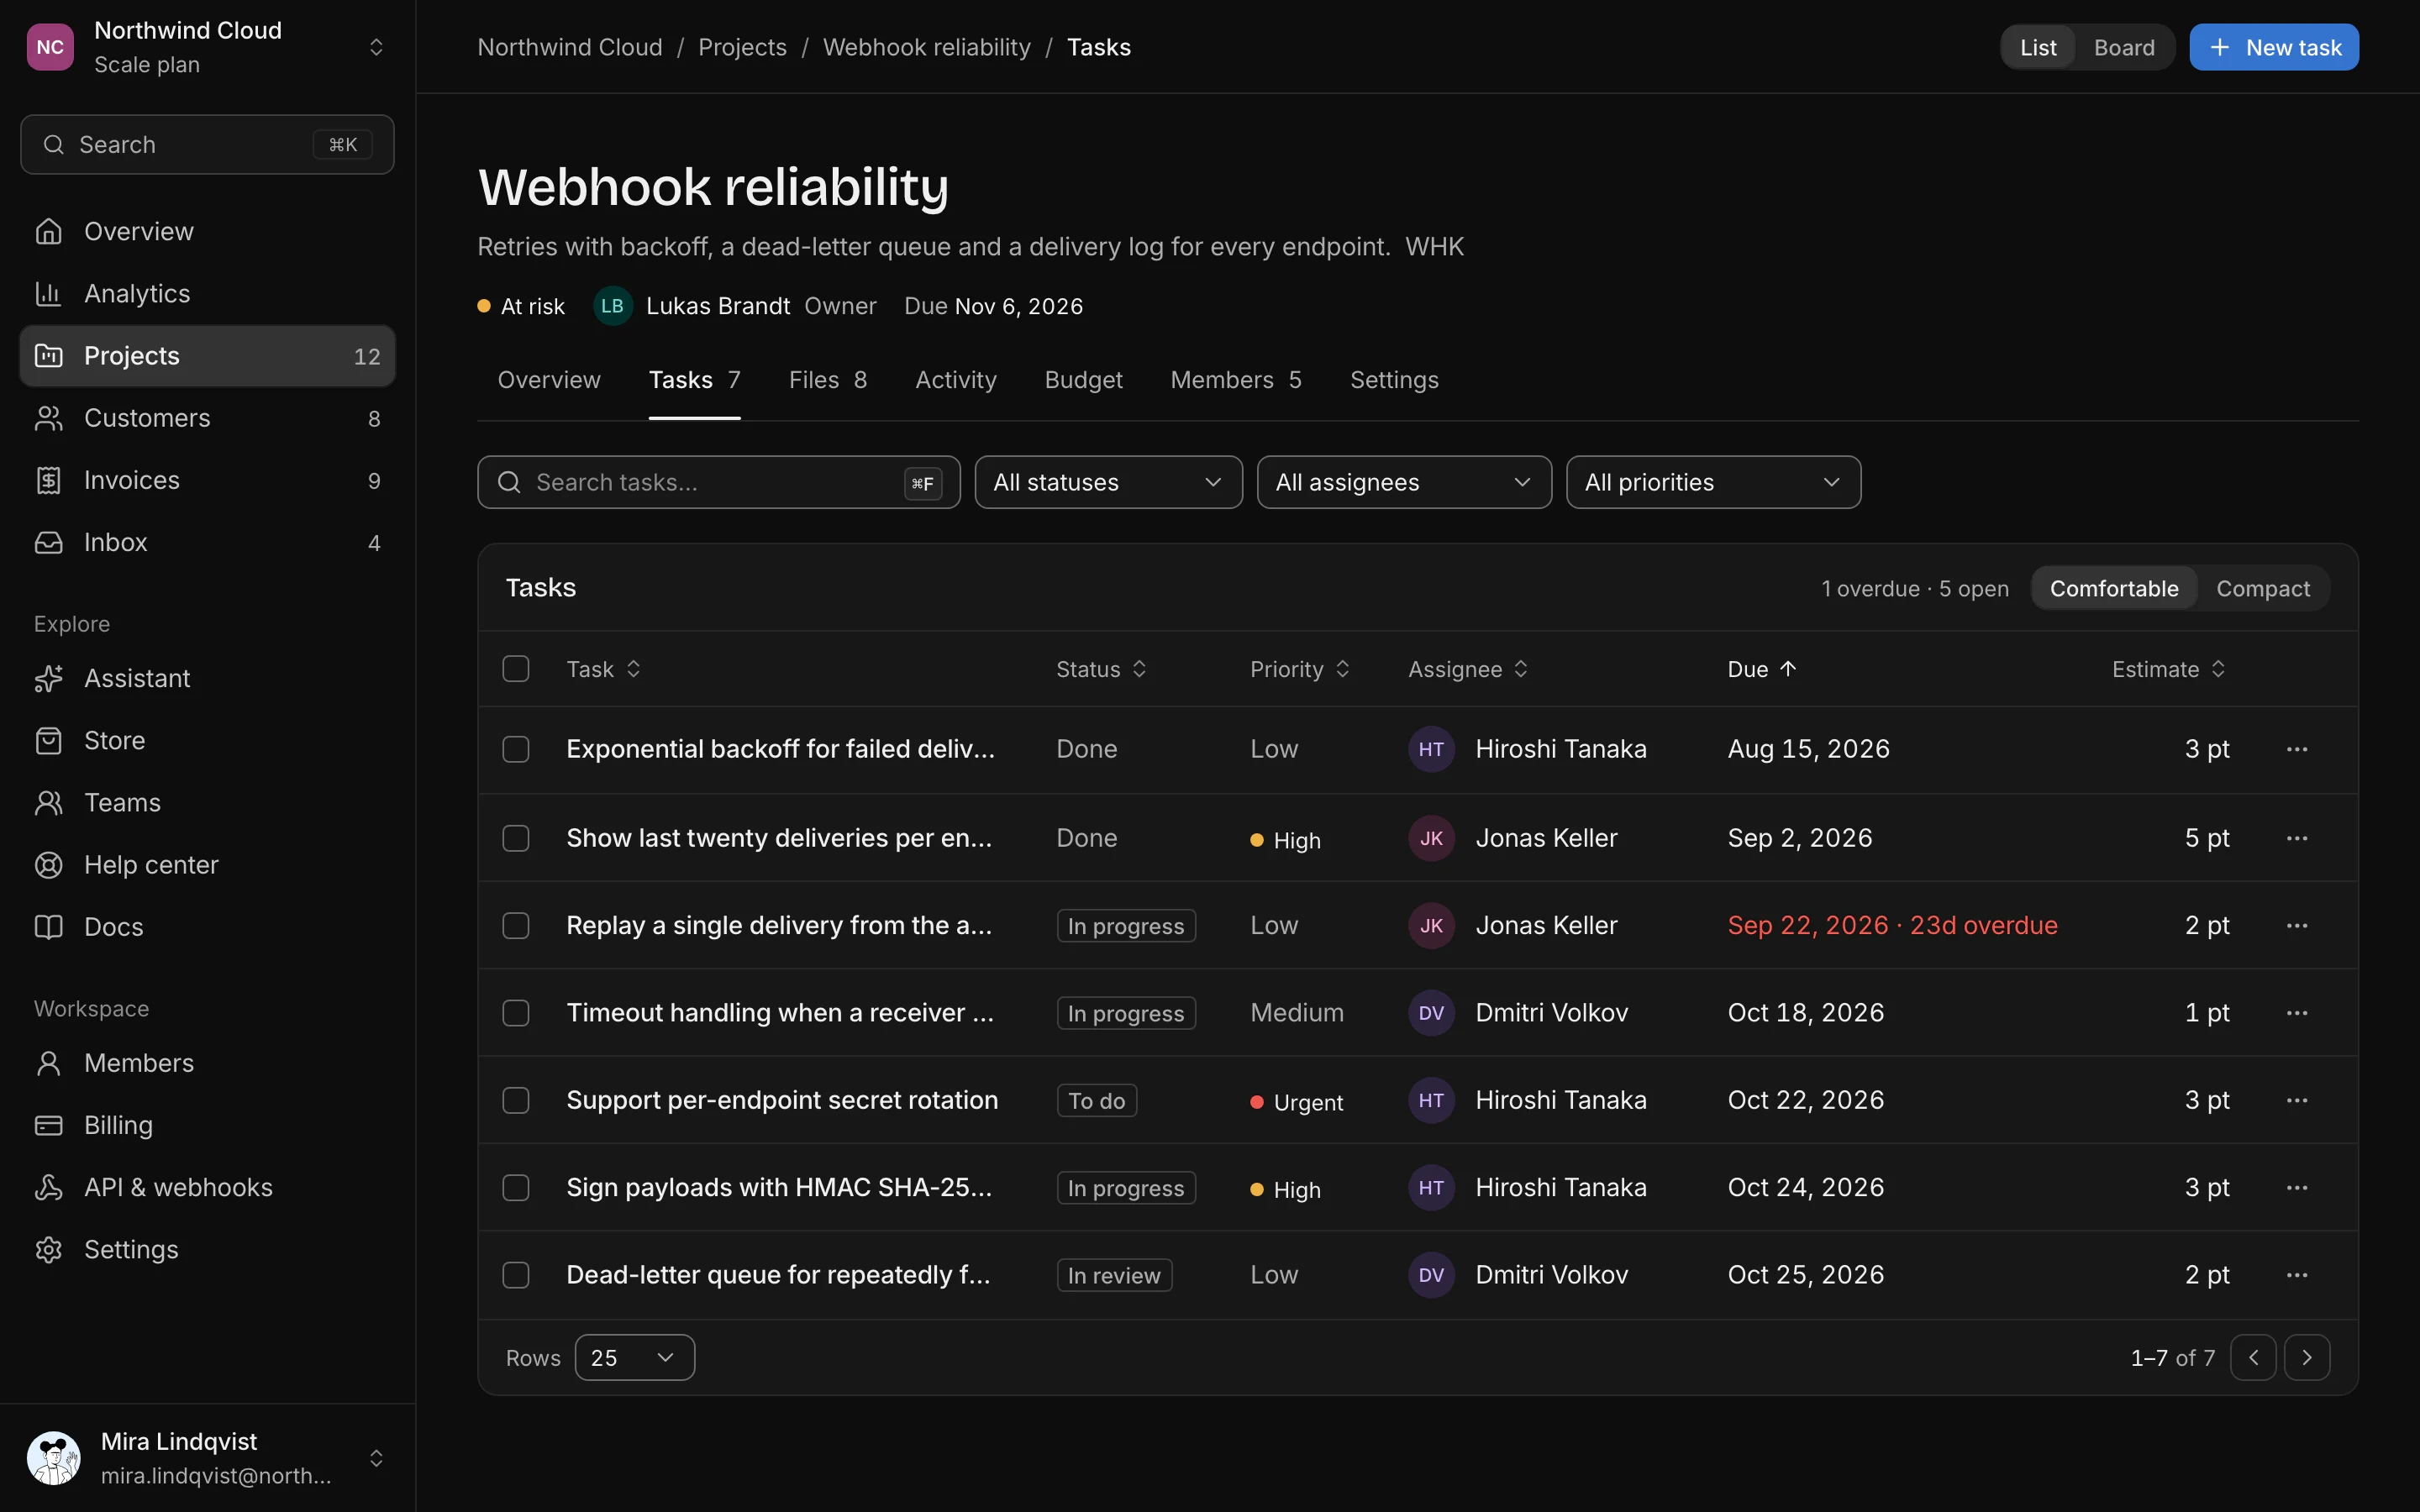Open the Budget tab
The width and height of the screenshot is (2420, 1512).
pyautogui.click(x=1083, y=380)
